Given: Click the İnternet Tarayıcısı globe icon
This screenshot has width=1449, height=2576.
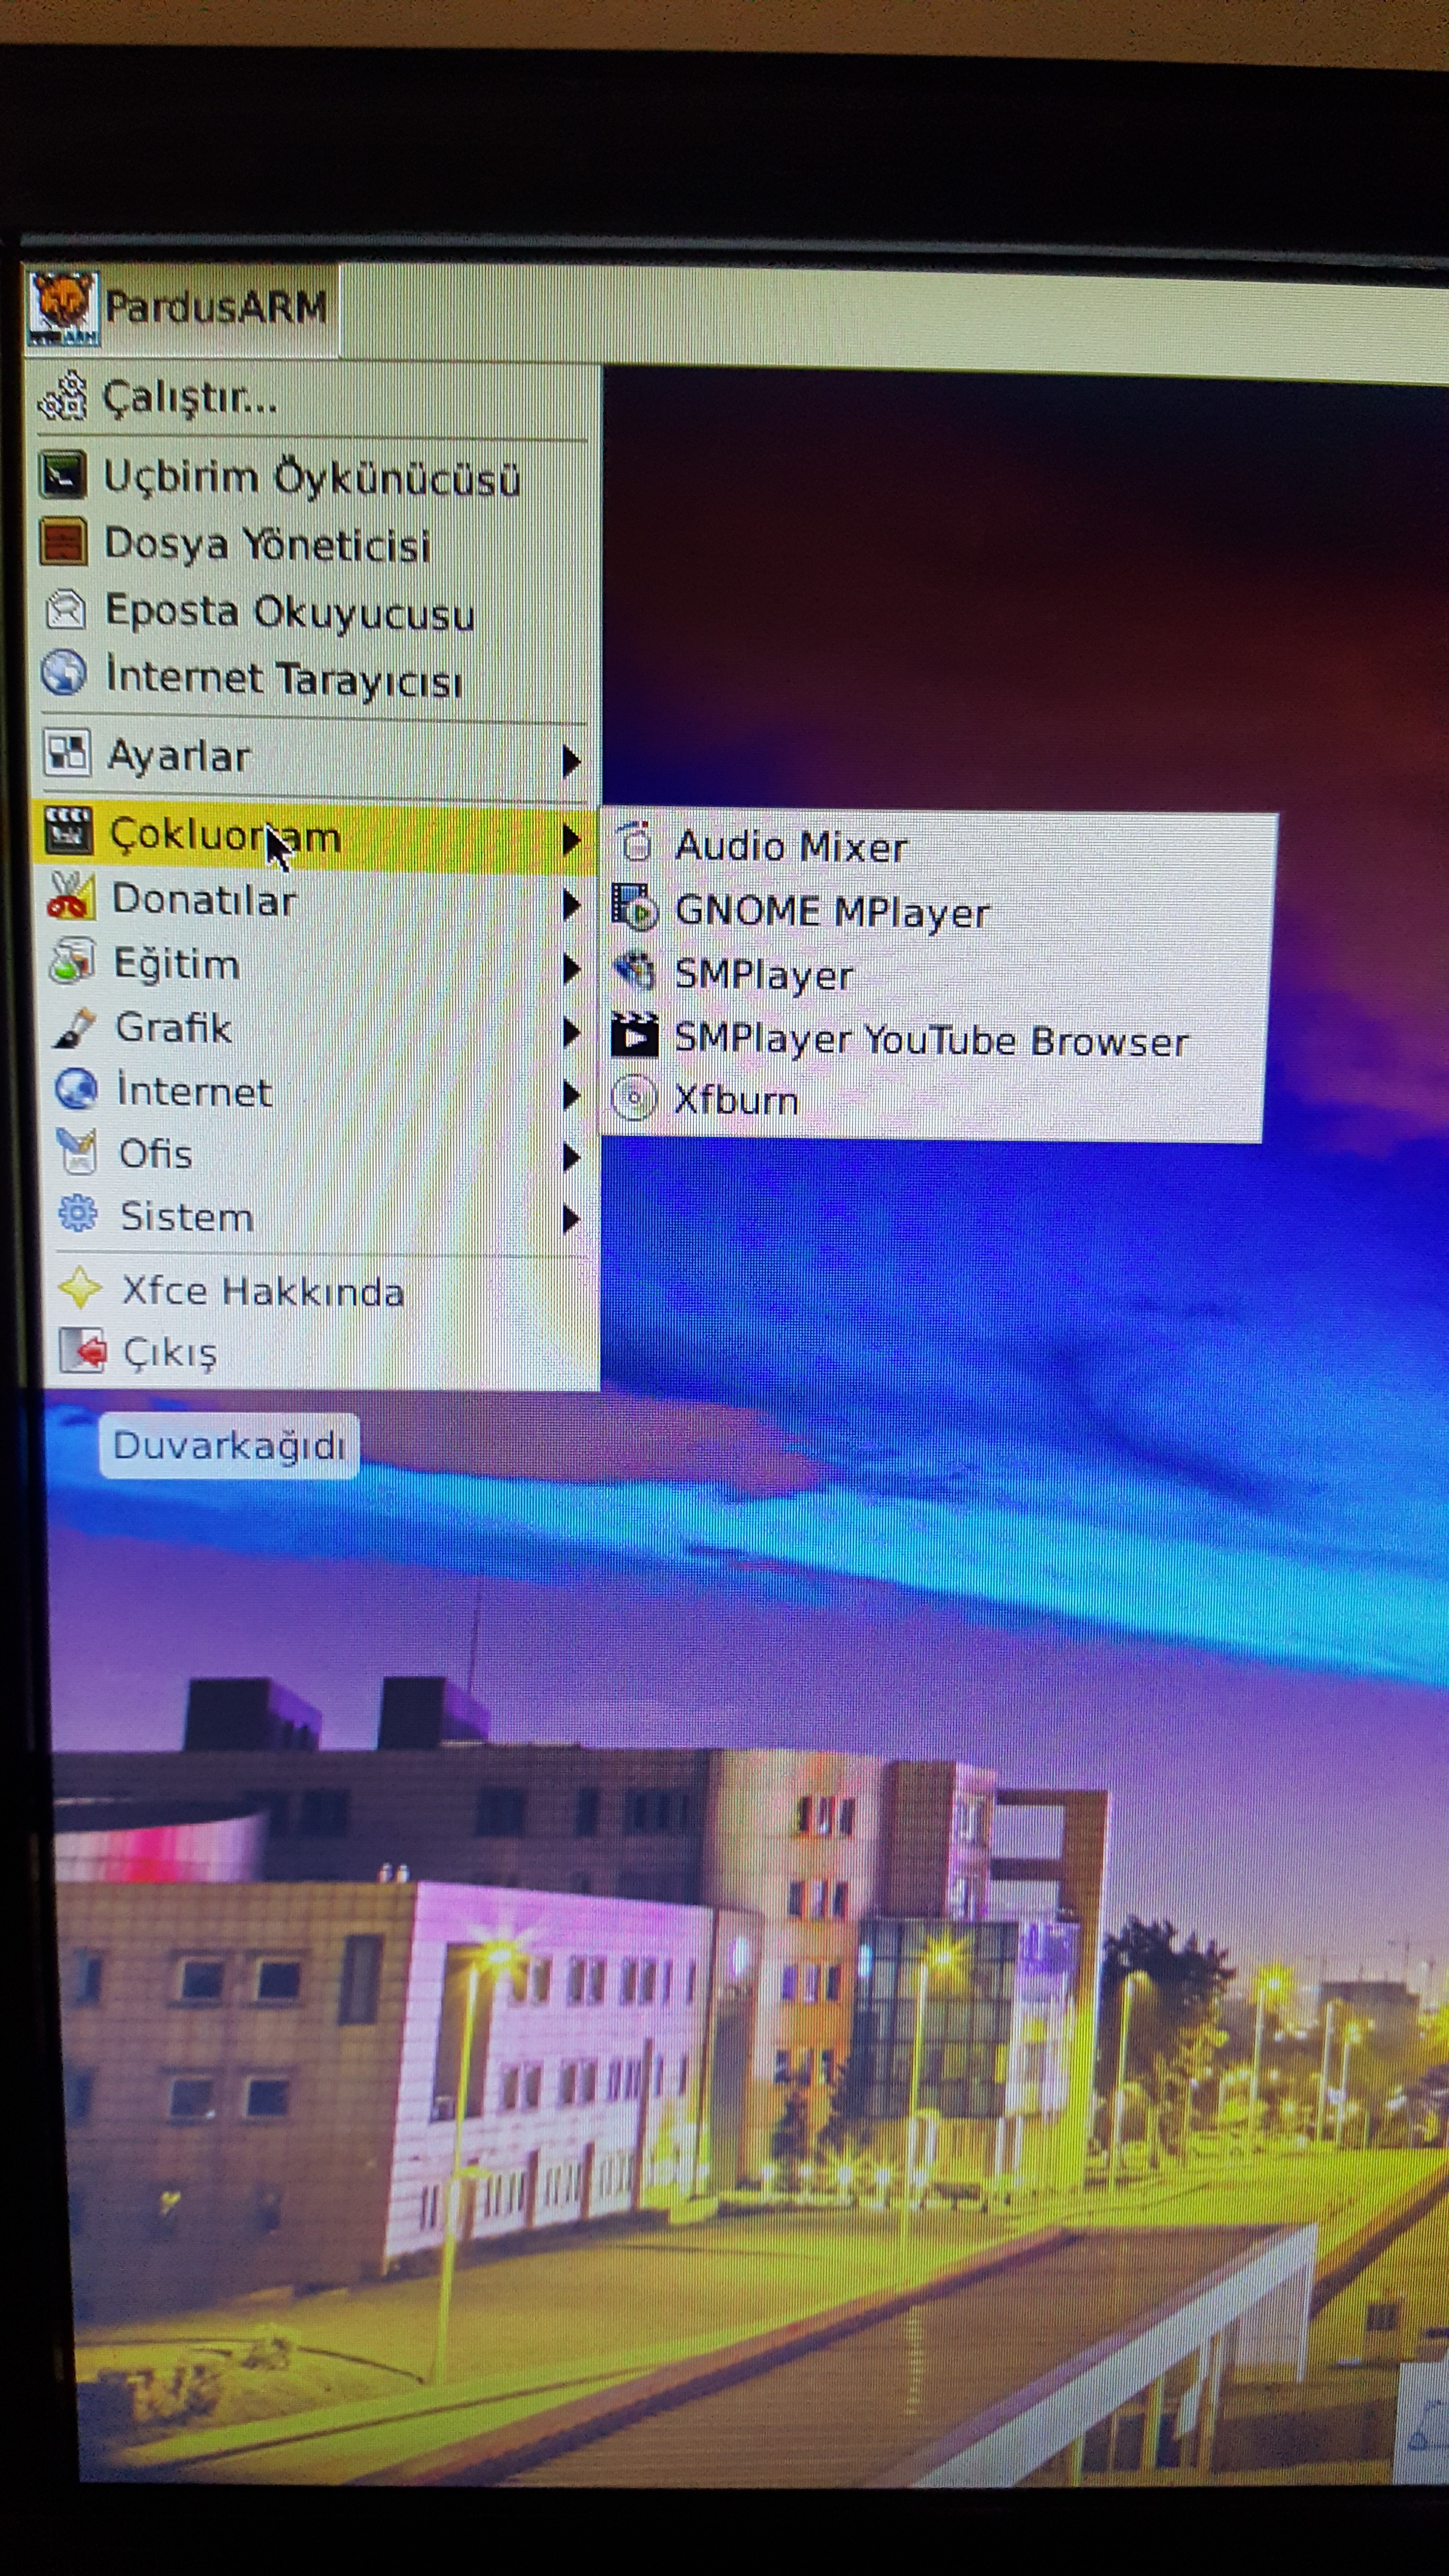Looking at the screenshot, I should (65, 673).
